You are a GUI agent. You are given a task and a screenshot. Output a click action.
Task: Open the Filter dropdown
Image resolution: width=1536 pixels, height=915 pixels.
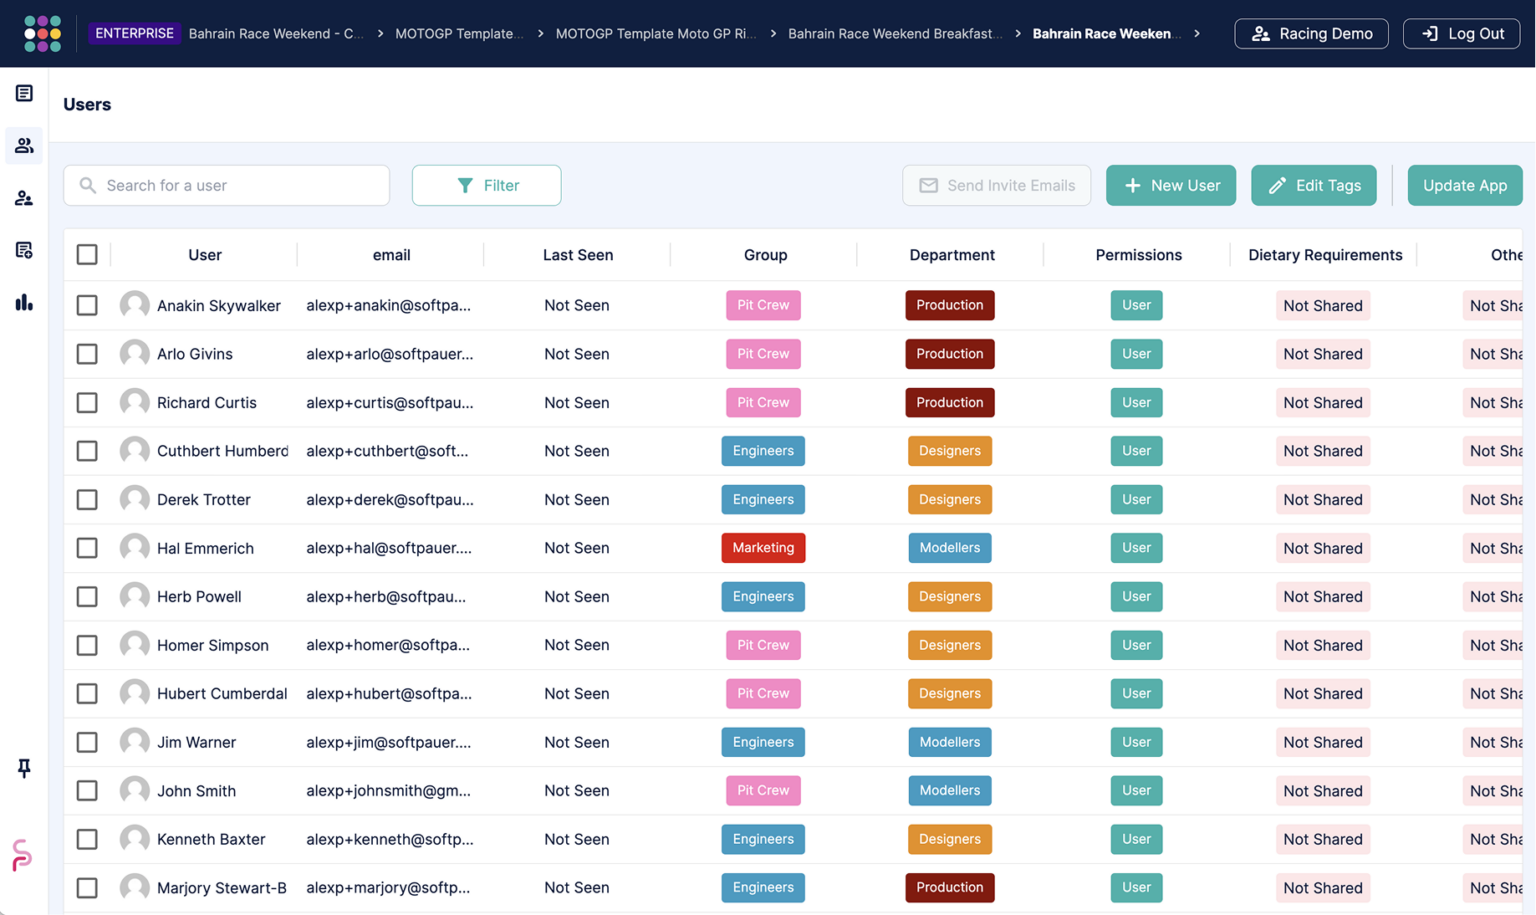486,185
